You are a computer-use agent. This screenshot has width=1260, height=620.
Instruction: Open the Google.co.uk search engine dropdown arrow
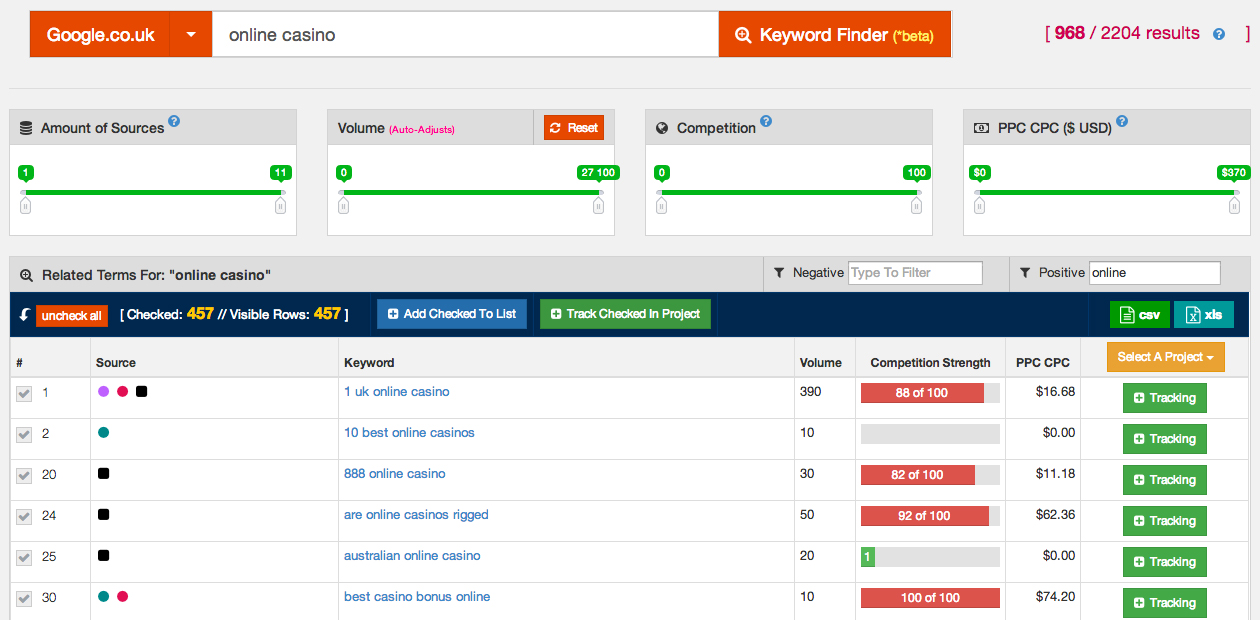pyautogui.click(x=191, y=35)
